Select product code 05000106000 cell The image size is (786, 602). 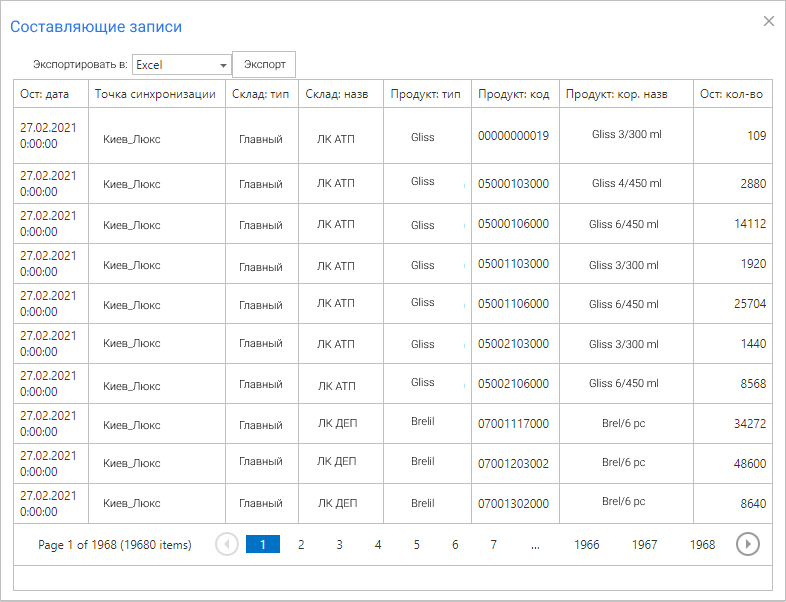pos(515,224)
